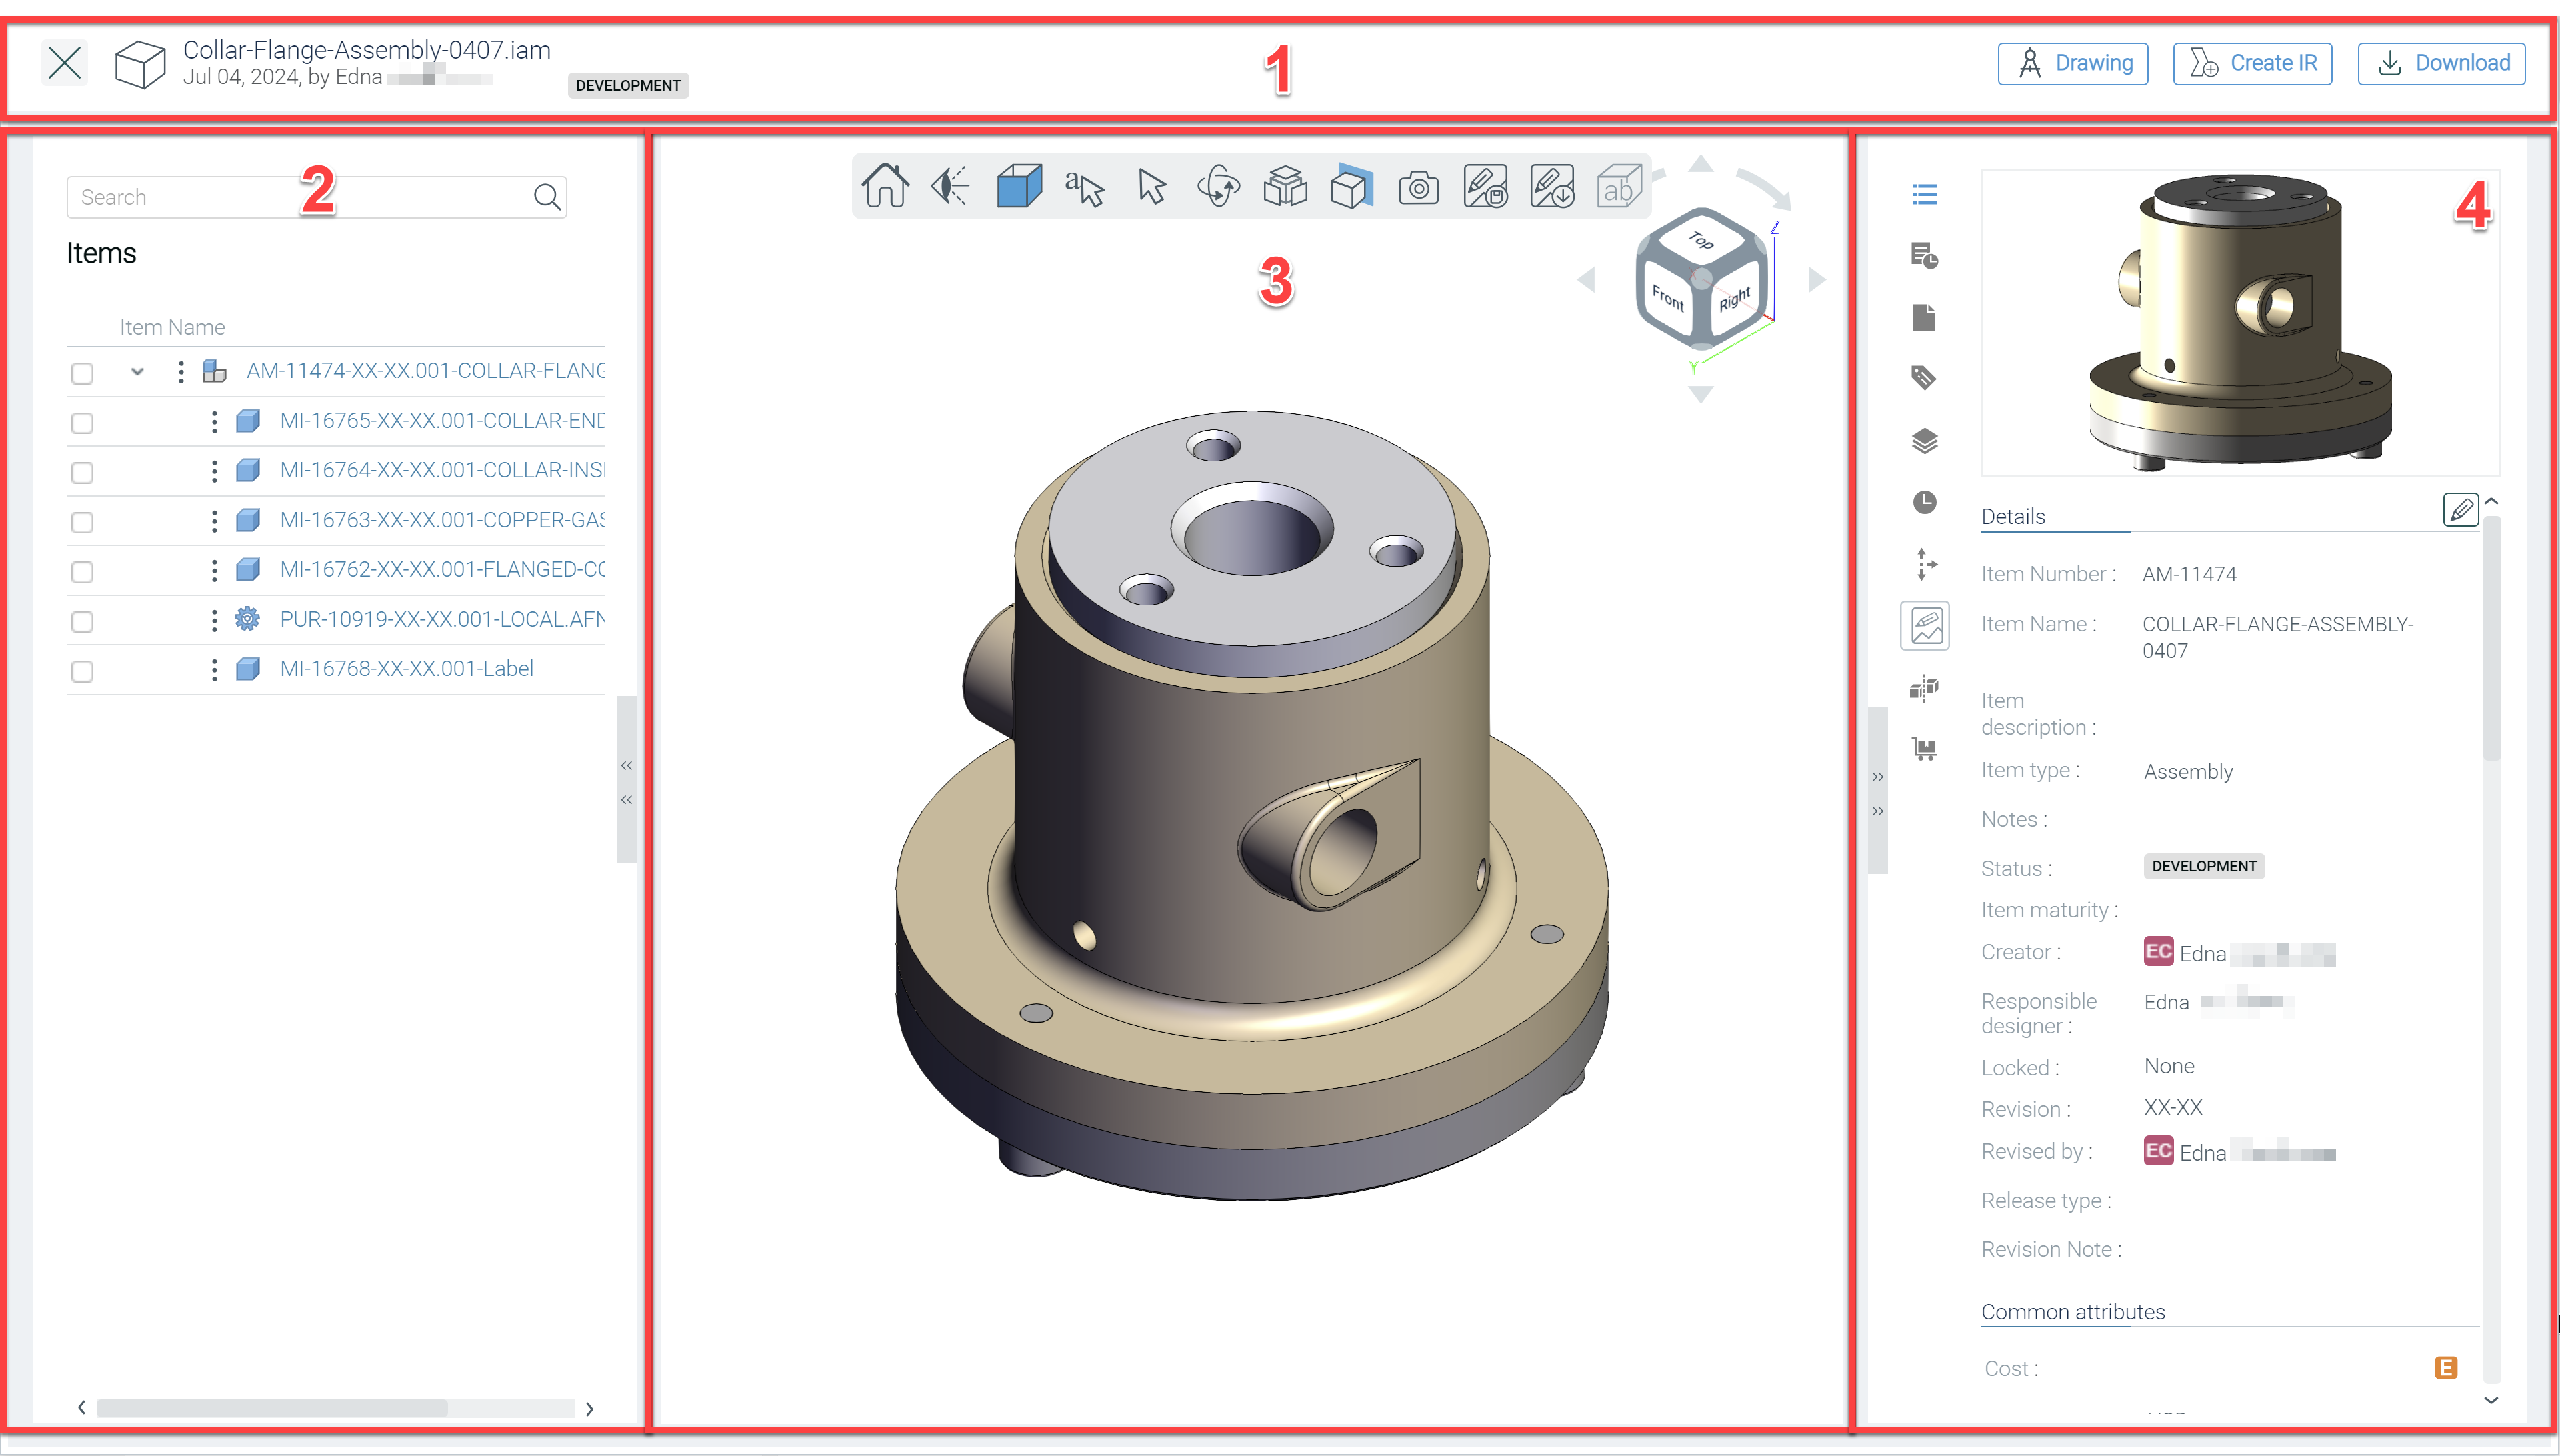The height and width of the screenshot is (1456, 2560).
Task: Select the PUR-10919 LOCAL item checkbox
Action: [82, 622]
